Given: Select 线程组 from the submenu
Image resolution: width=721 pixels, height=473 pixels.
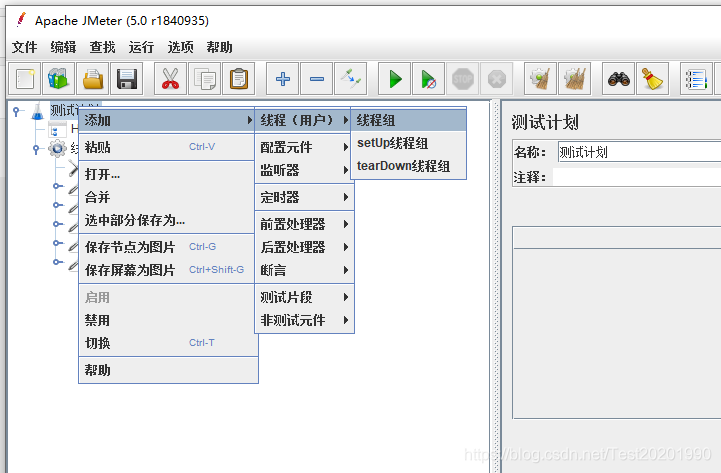Looking at the screenshot, I should [409, 120].
